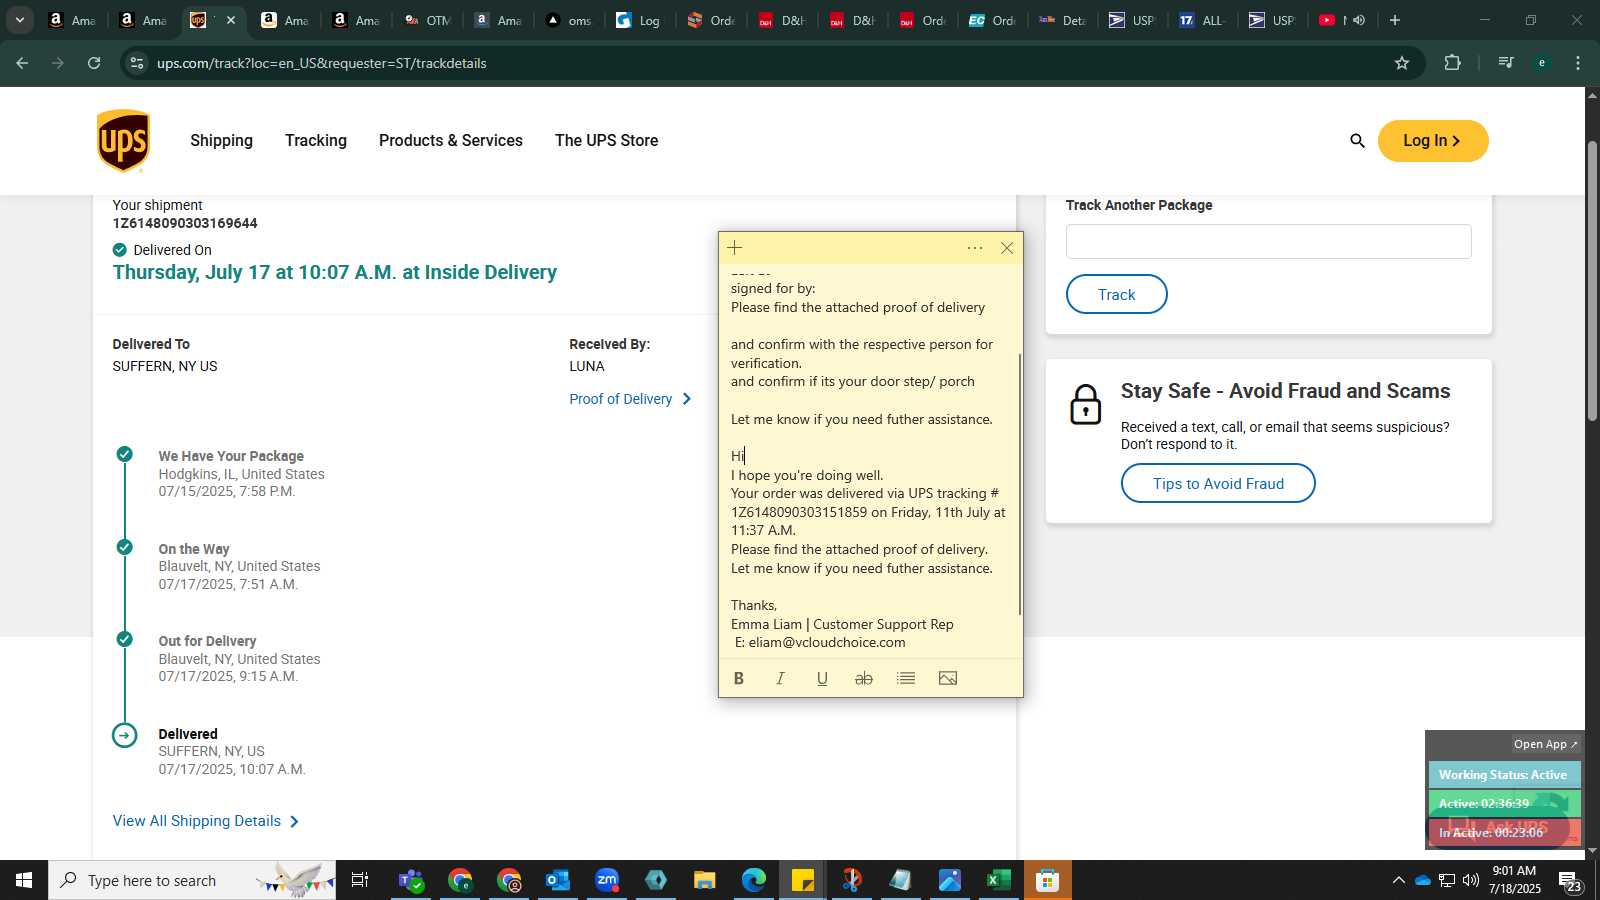Create a new sticky note with plus icon
This screenshot has height=900, width=1600.
click(x=735, y=248)
